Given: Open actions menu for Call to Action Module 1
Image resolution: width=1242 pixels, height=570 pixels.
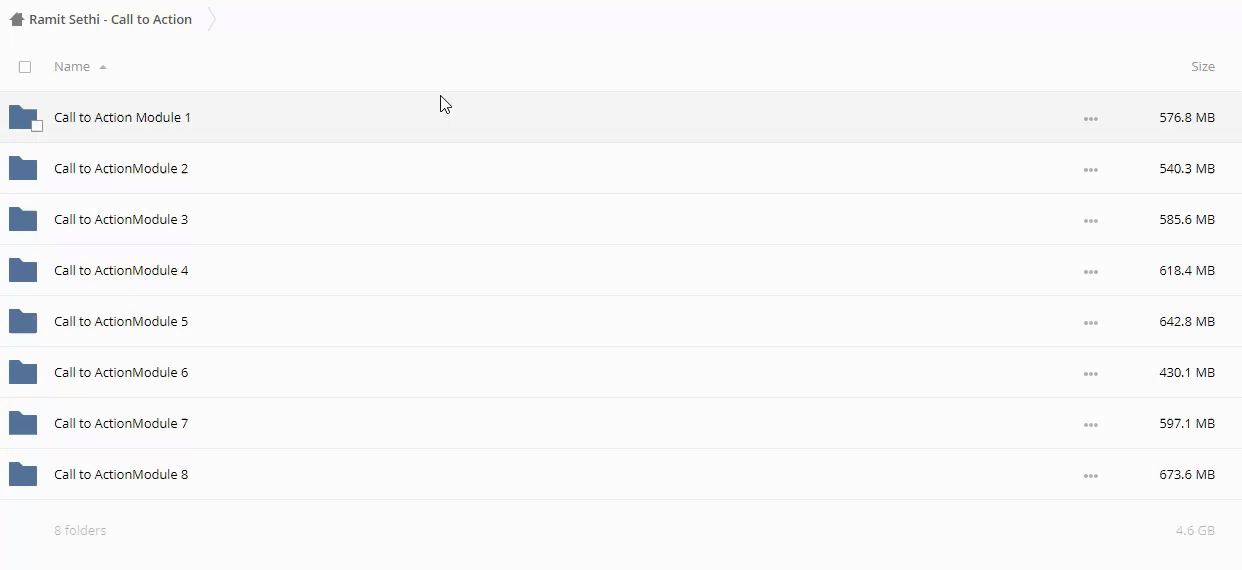Looking at the screenshot, I should pyautogui.click(x=1090, y=119).
